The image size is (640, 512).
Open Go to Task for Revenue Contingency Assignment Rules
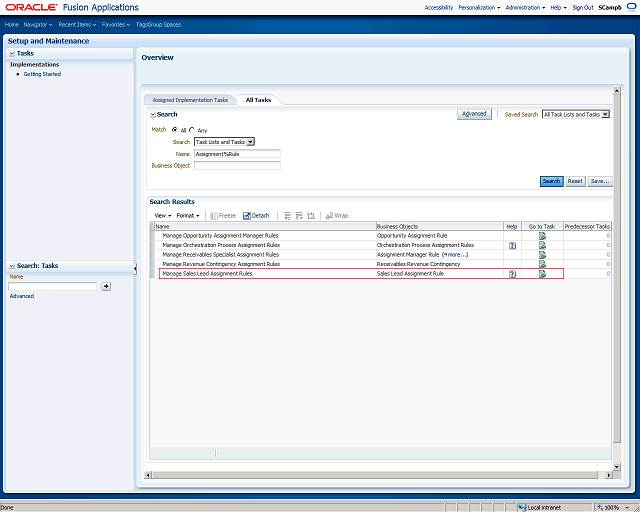pos(542,264)
